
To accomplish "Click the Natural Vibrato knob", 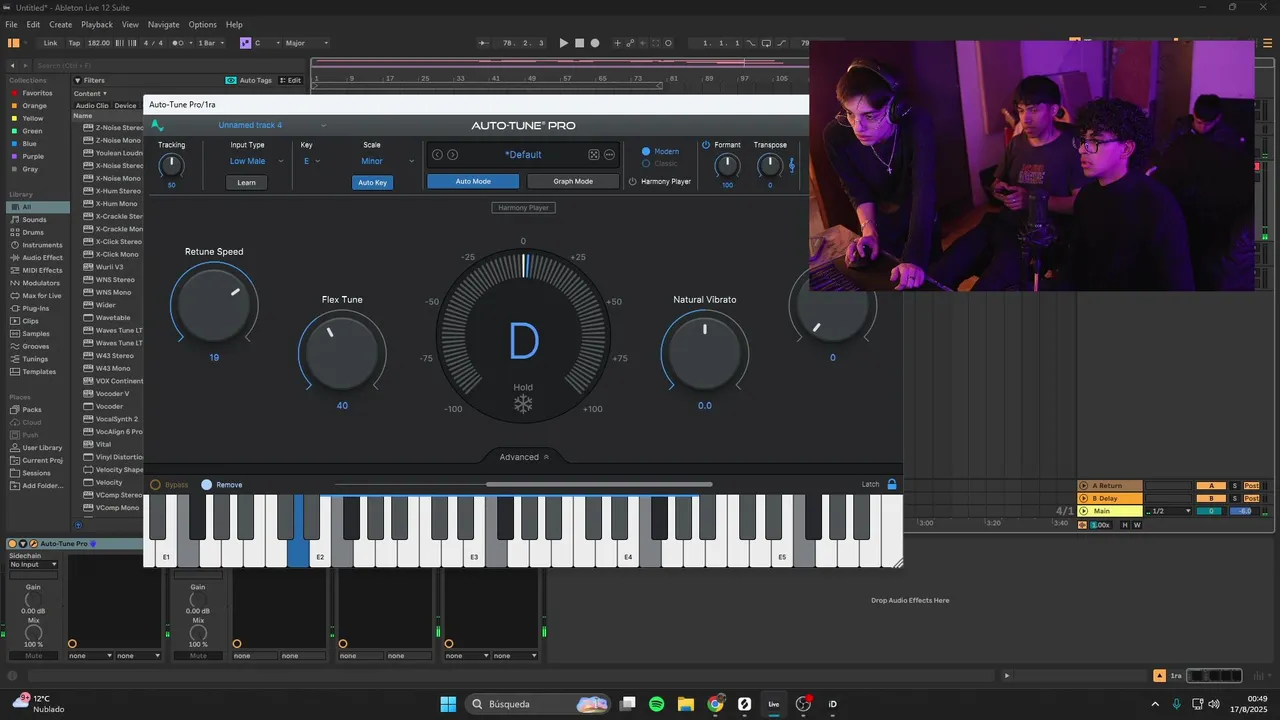I will tap(704, 352).
